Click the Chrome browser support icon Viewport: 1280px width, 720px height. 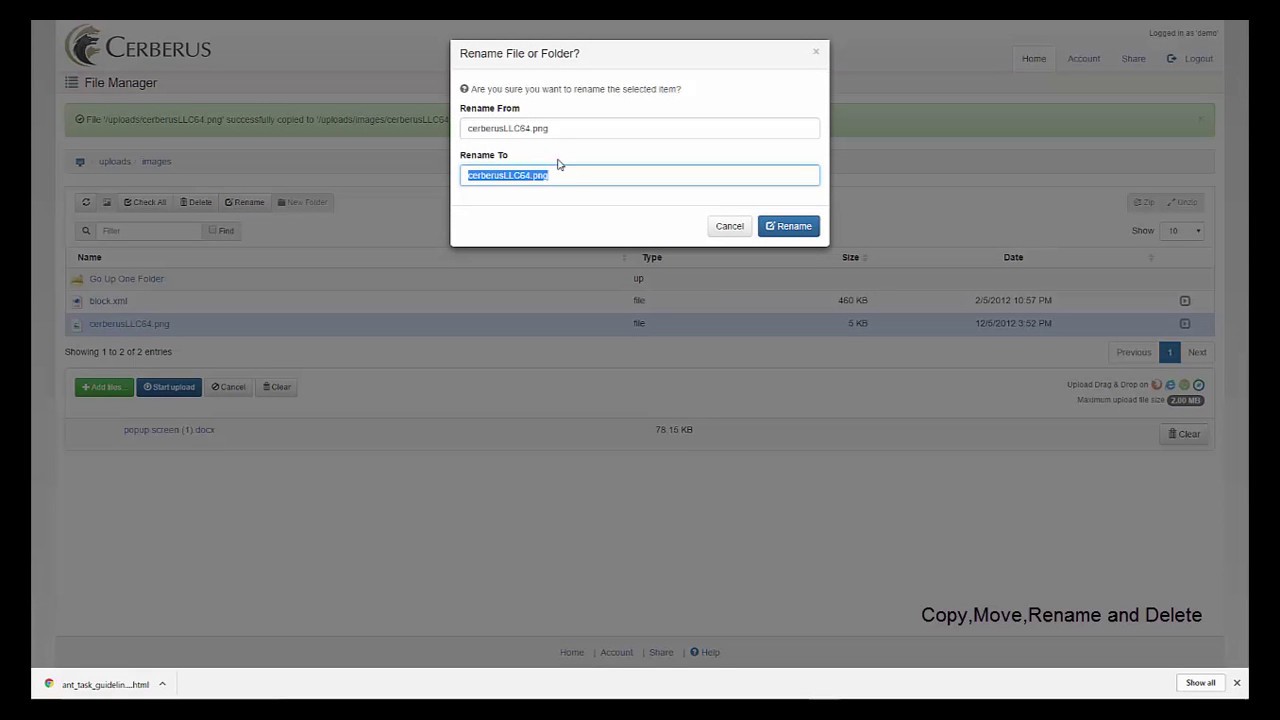click(1185, 384)
